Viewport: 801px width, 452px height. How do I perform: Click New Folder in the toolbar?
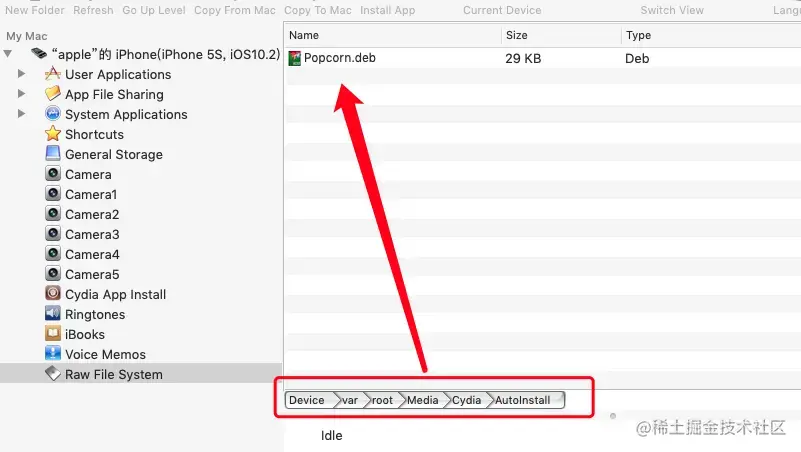point(35,10)
